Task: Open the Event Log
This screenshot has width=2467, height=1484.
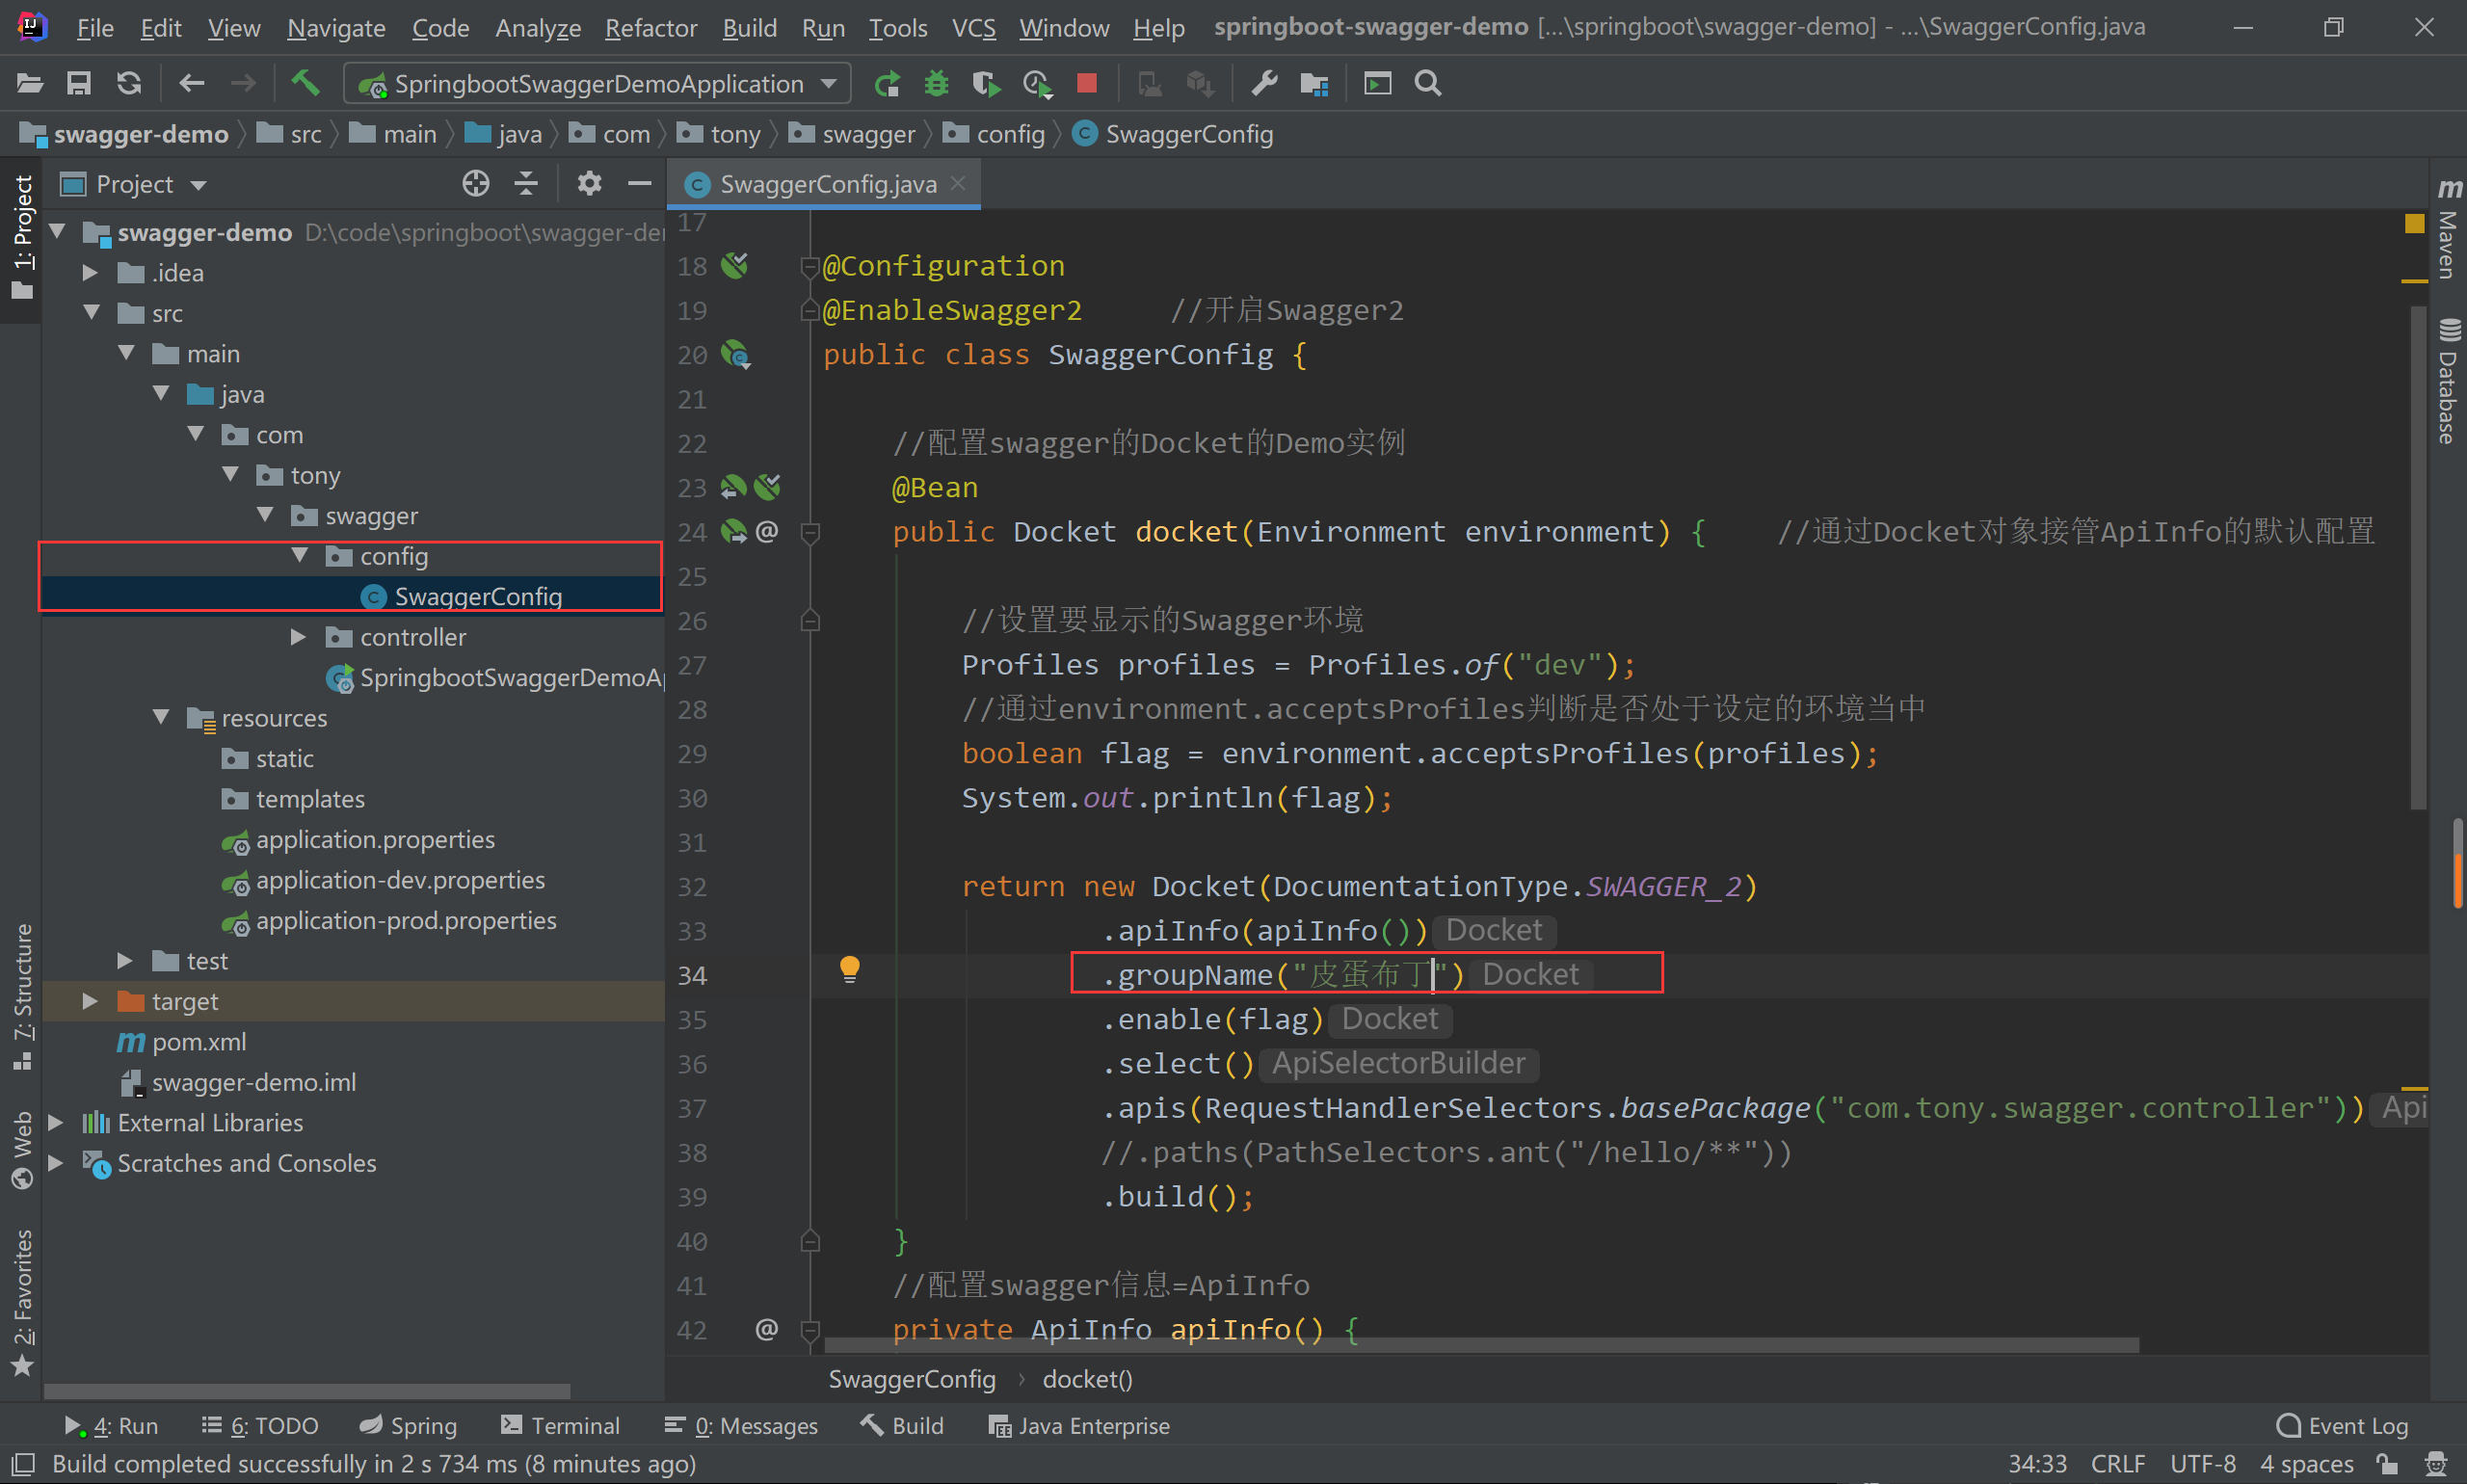Action: (2342, 1425)
